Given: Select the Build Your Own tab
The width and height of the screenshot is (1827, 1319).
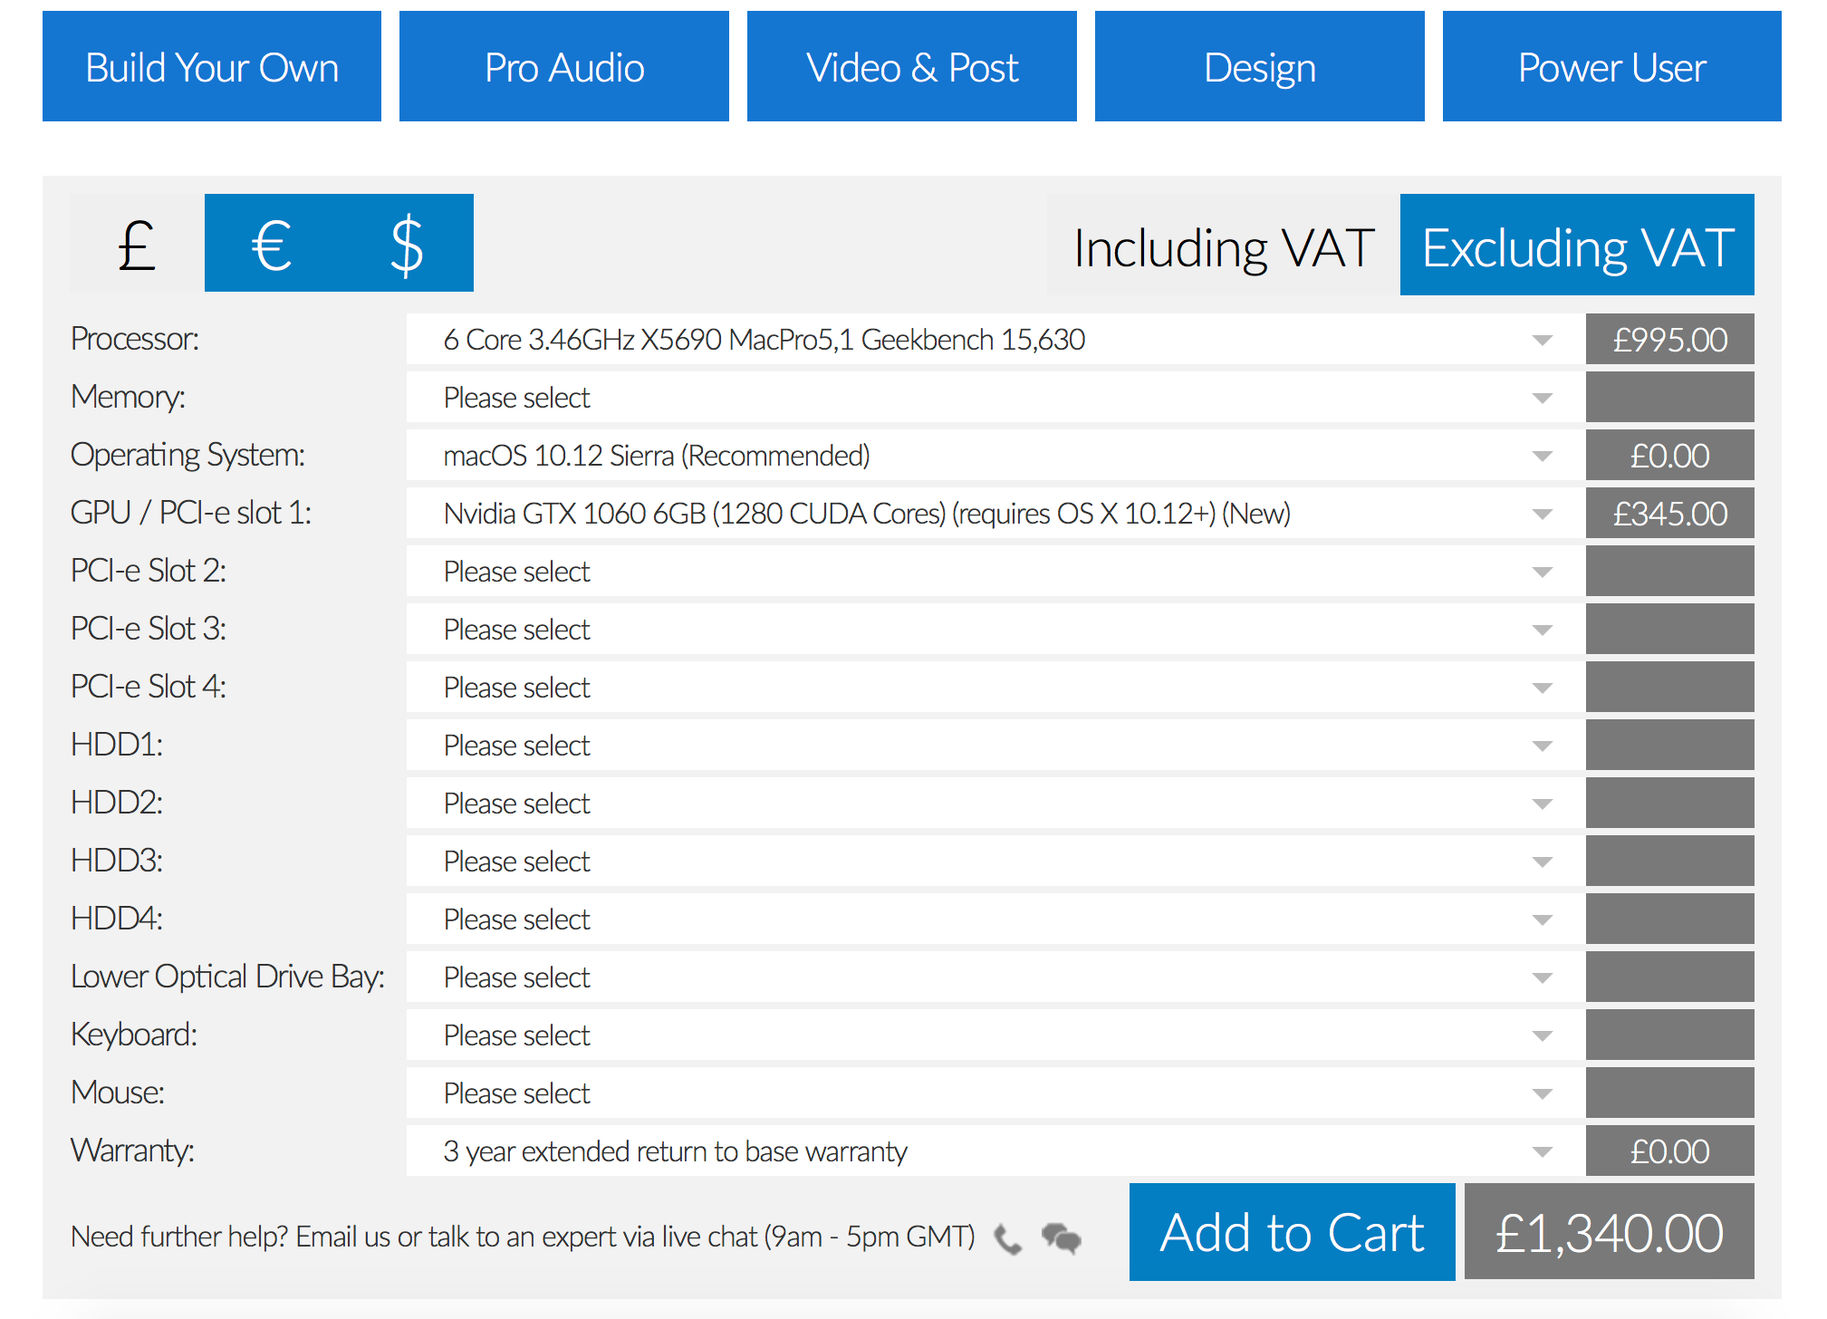Looking at the screenshot, I should [212, 67].
